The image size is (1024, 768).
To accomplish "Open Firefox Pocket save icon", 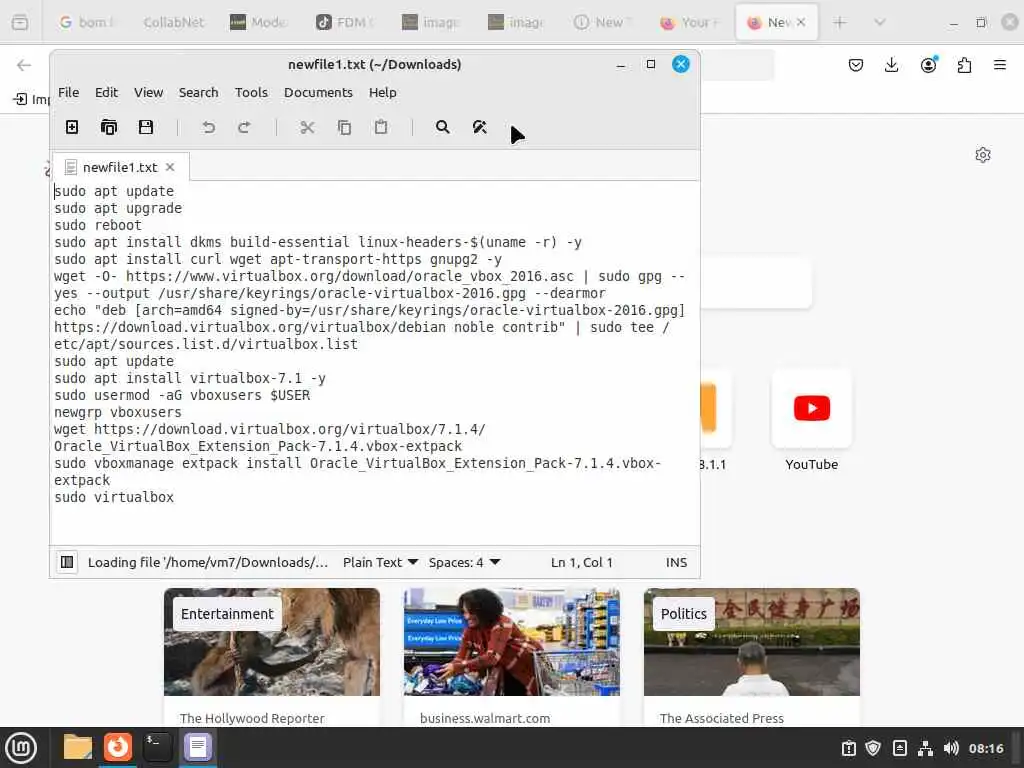I will tap(856, 65).
